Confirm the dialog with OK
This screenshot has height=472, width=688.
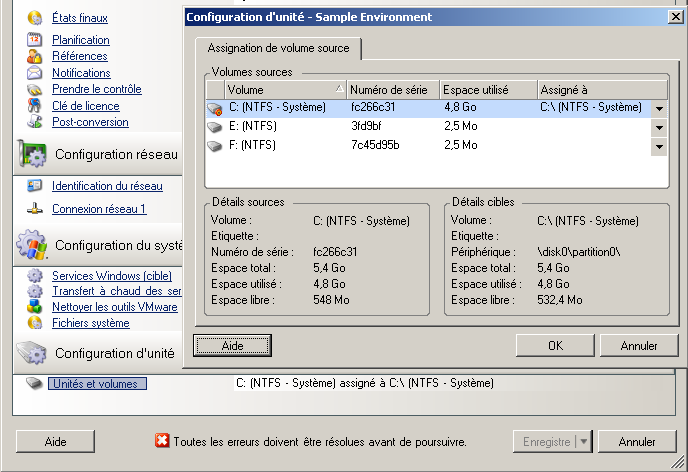pos(555,346)
